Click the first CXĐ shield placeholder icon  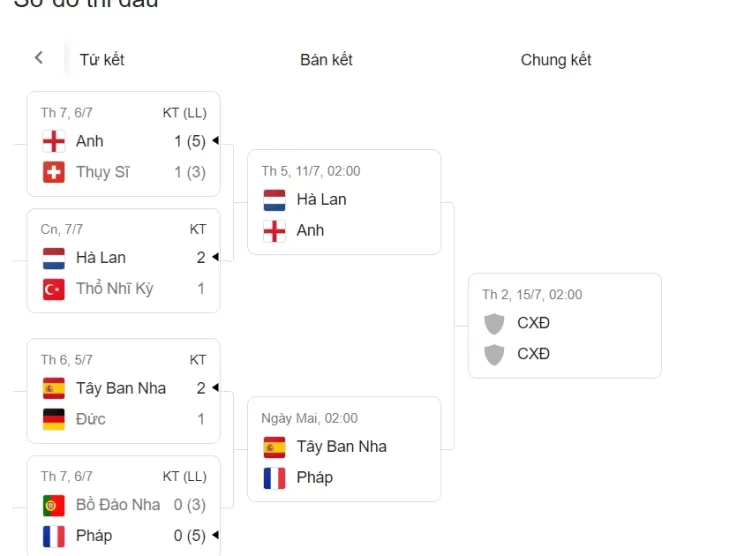pyautogui.click(x=494, y=324)
